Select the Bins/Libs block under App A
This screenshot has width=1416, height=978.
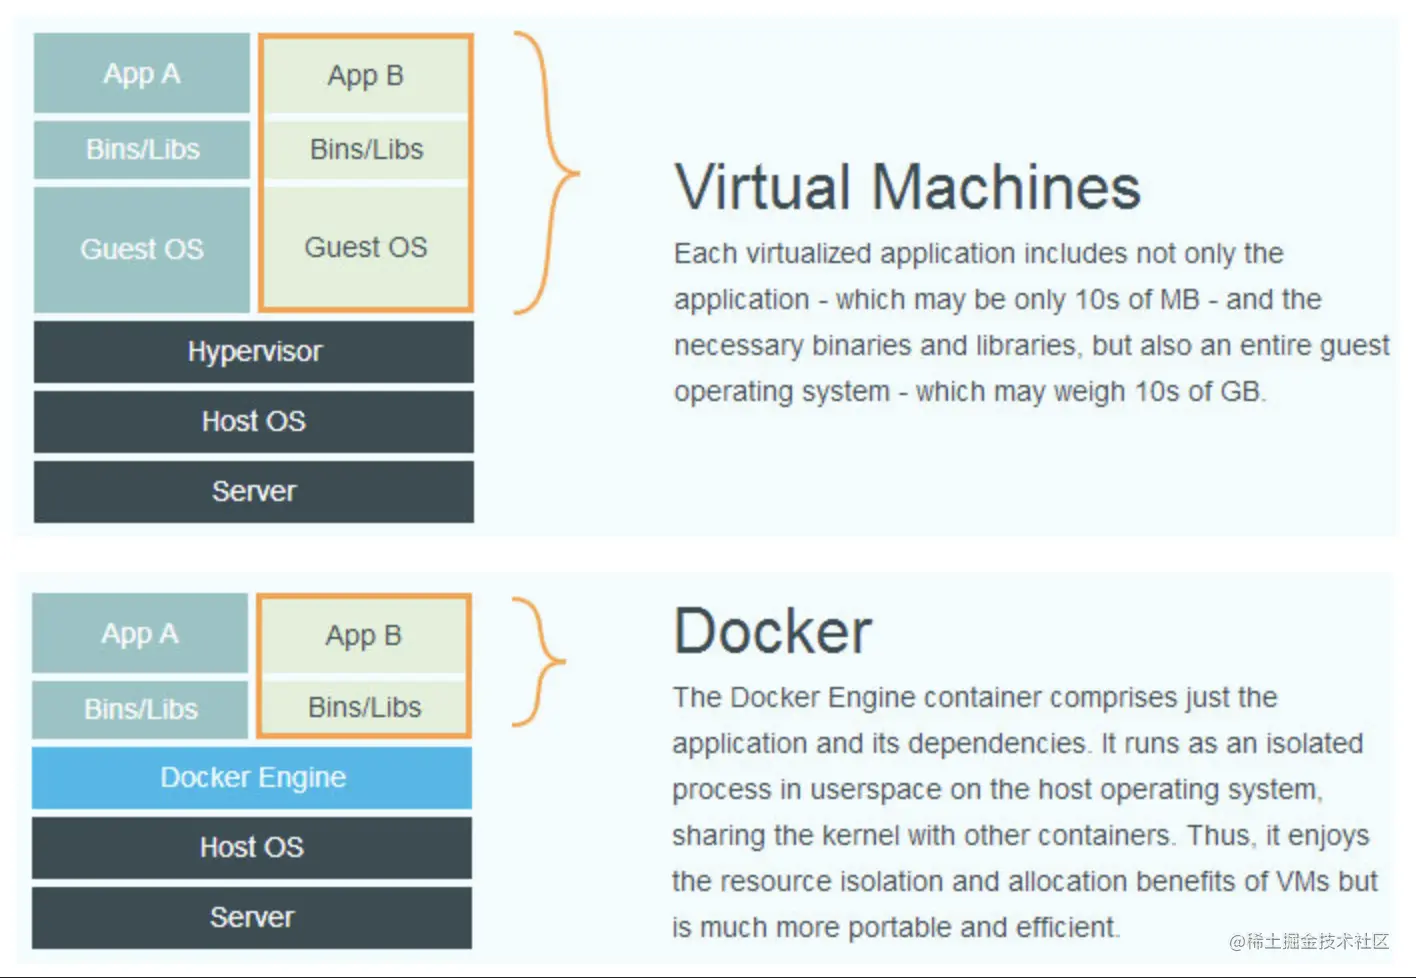tap(141, 149)
